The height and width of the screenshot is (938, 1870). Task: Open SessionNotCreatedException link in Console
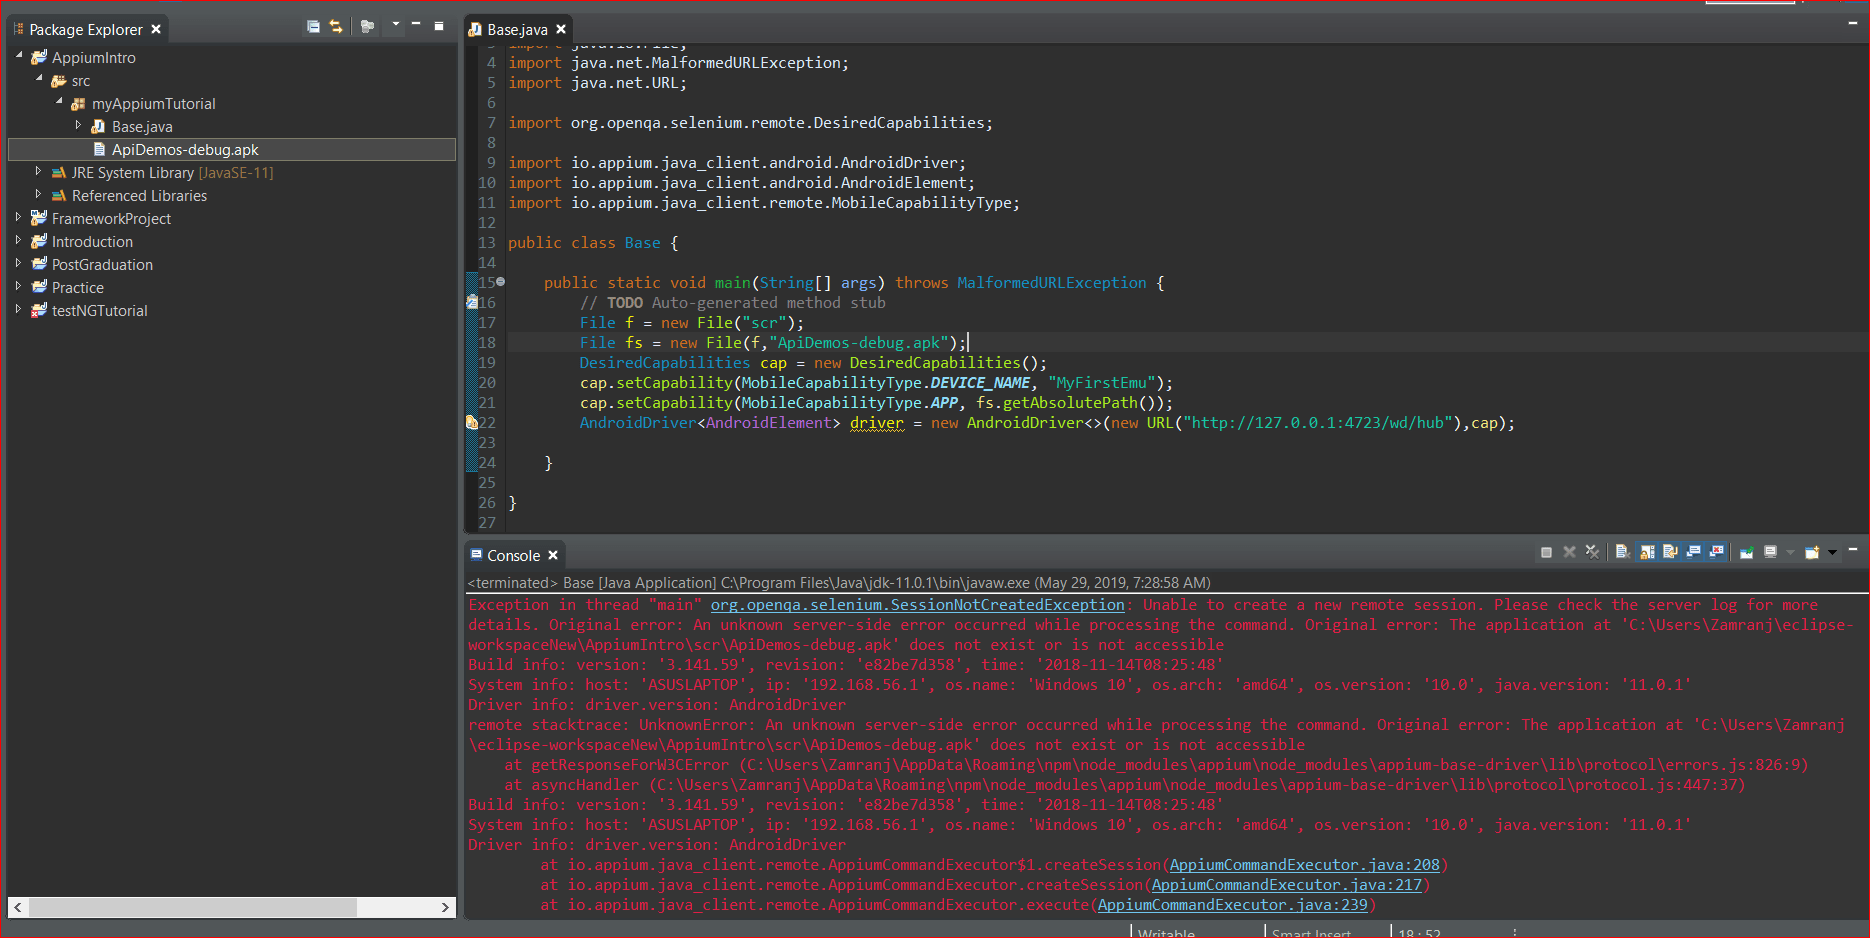point(915,604)
